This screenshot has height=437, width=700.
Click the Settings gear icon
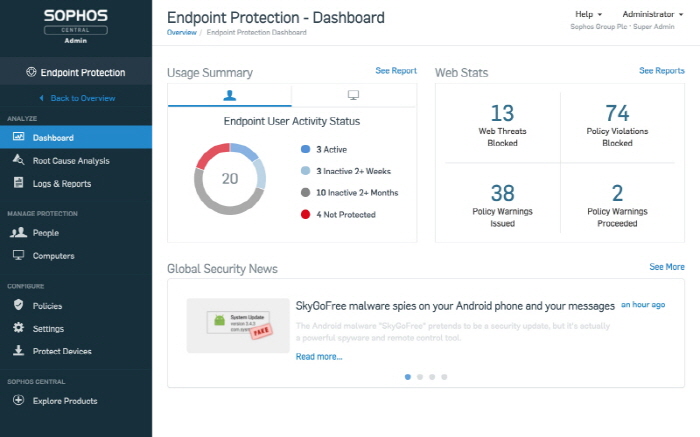point(18,328)
